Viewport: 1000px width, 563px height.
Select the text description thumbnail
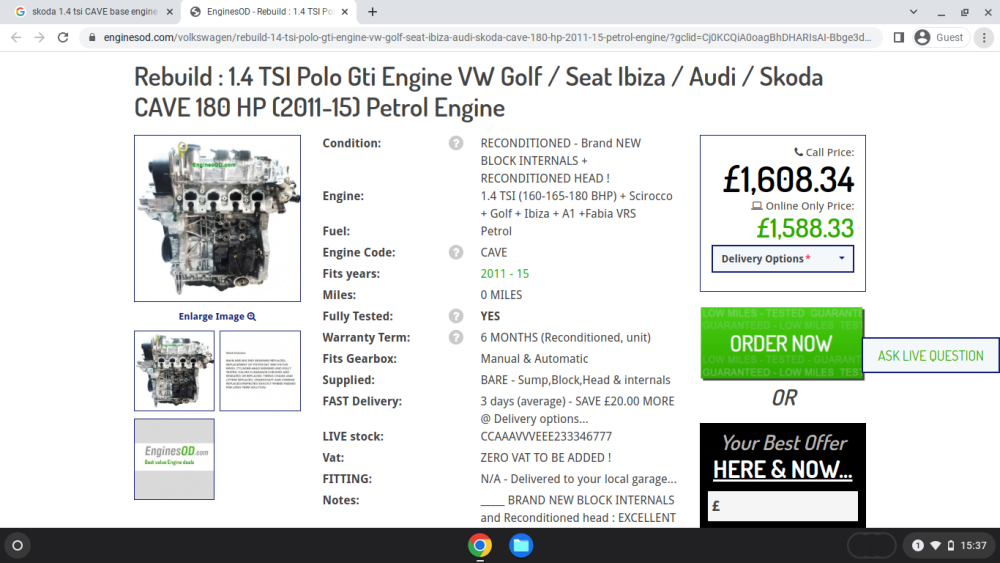click(260, 370)
